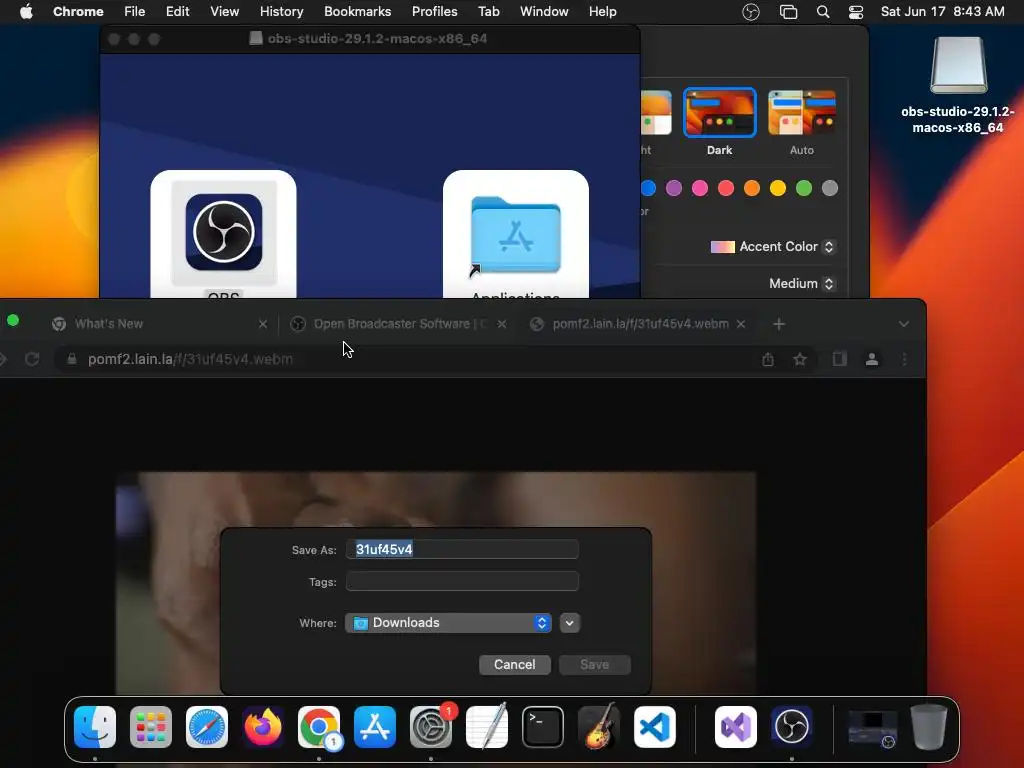Select Auto appearance mode
Screen dimensions: 1024x768
point(802,112)
